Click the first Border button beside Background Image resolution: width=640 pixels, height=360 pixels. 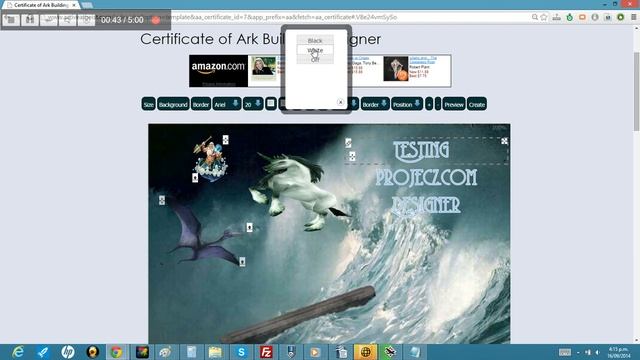point(201,104)
